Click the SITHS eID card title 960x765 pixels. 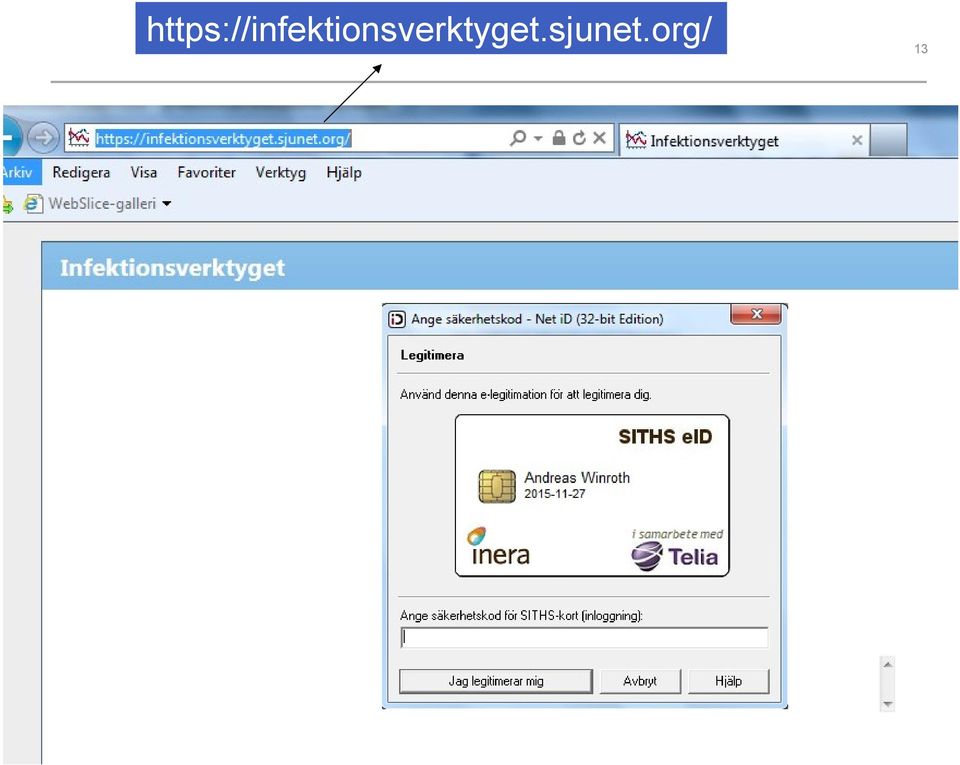pyautogui.click(x=666, y=436)
